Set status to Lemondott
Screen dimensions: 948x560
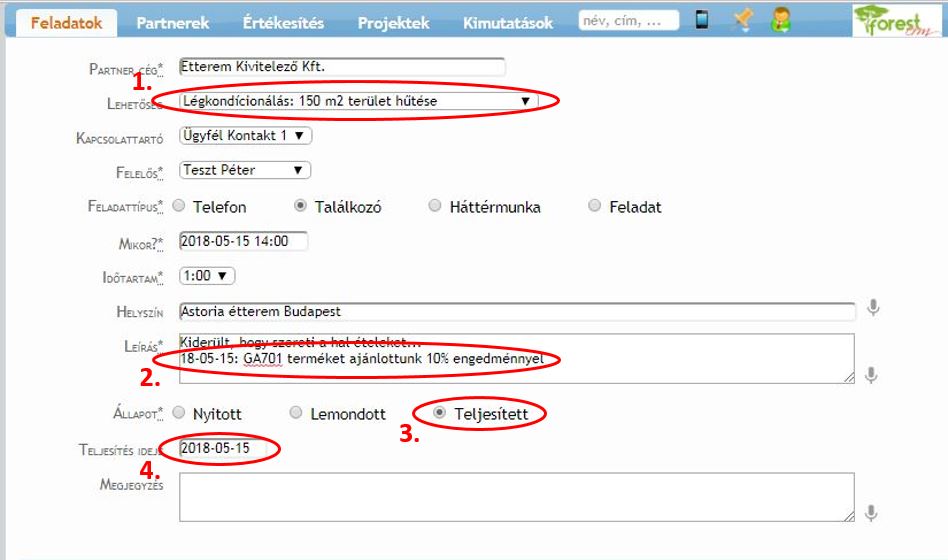pyautogui.click(x=296, y=412)
